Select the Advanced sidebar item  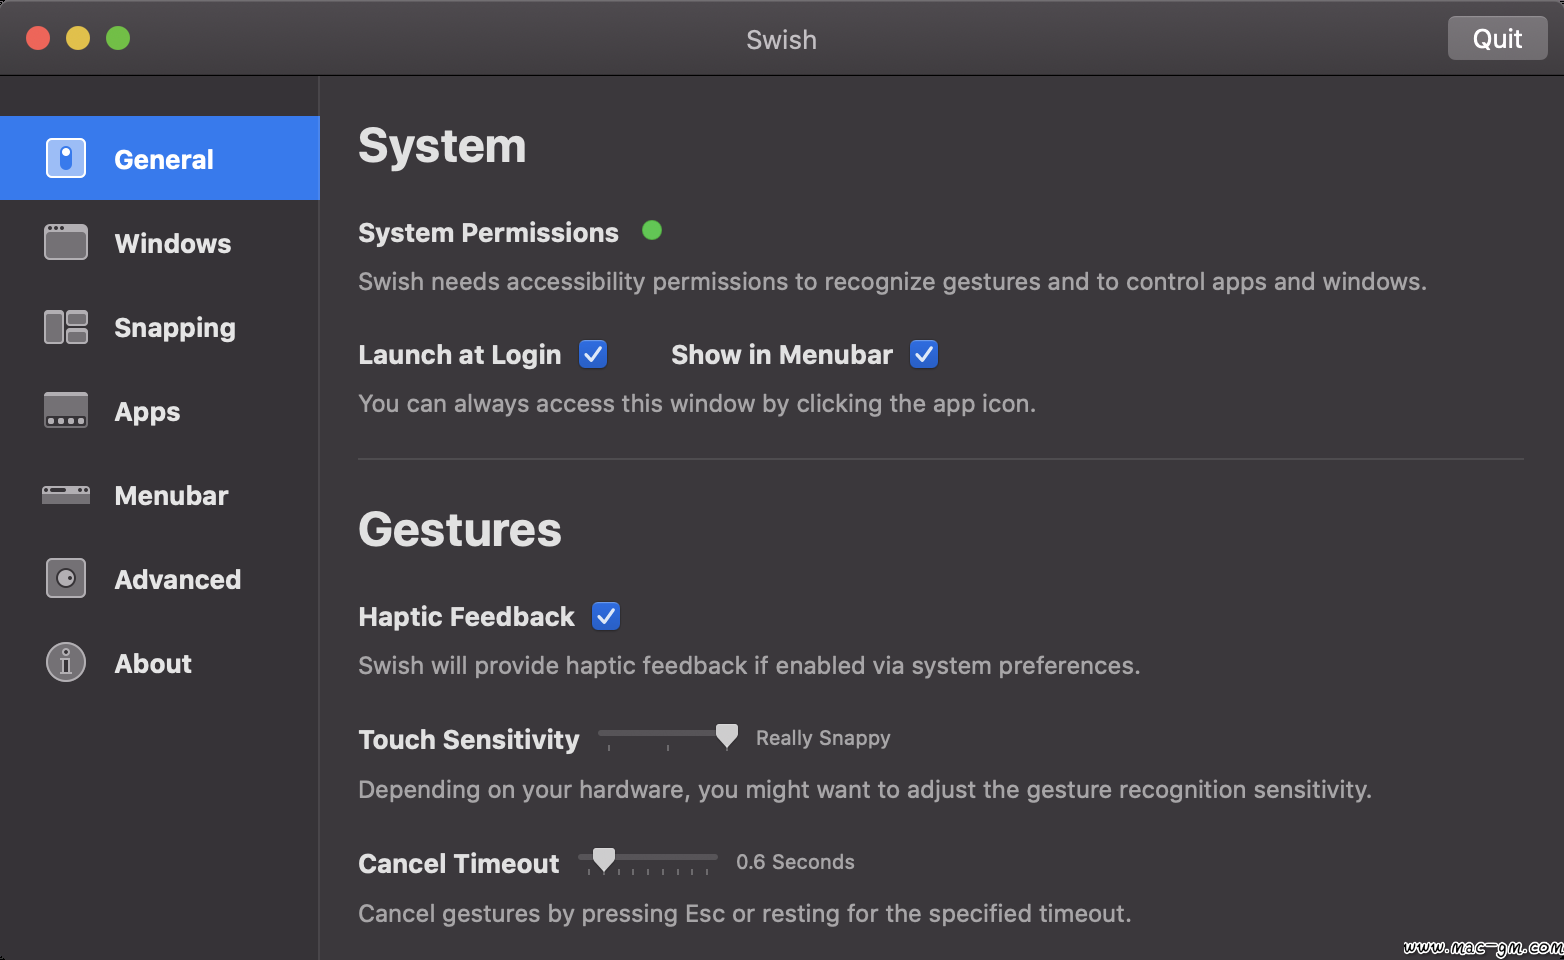tap(160, 579)
